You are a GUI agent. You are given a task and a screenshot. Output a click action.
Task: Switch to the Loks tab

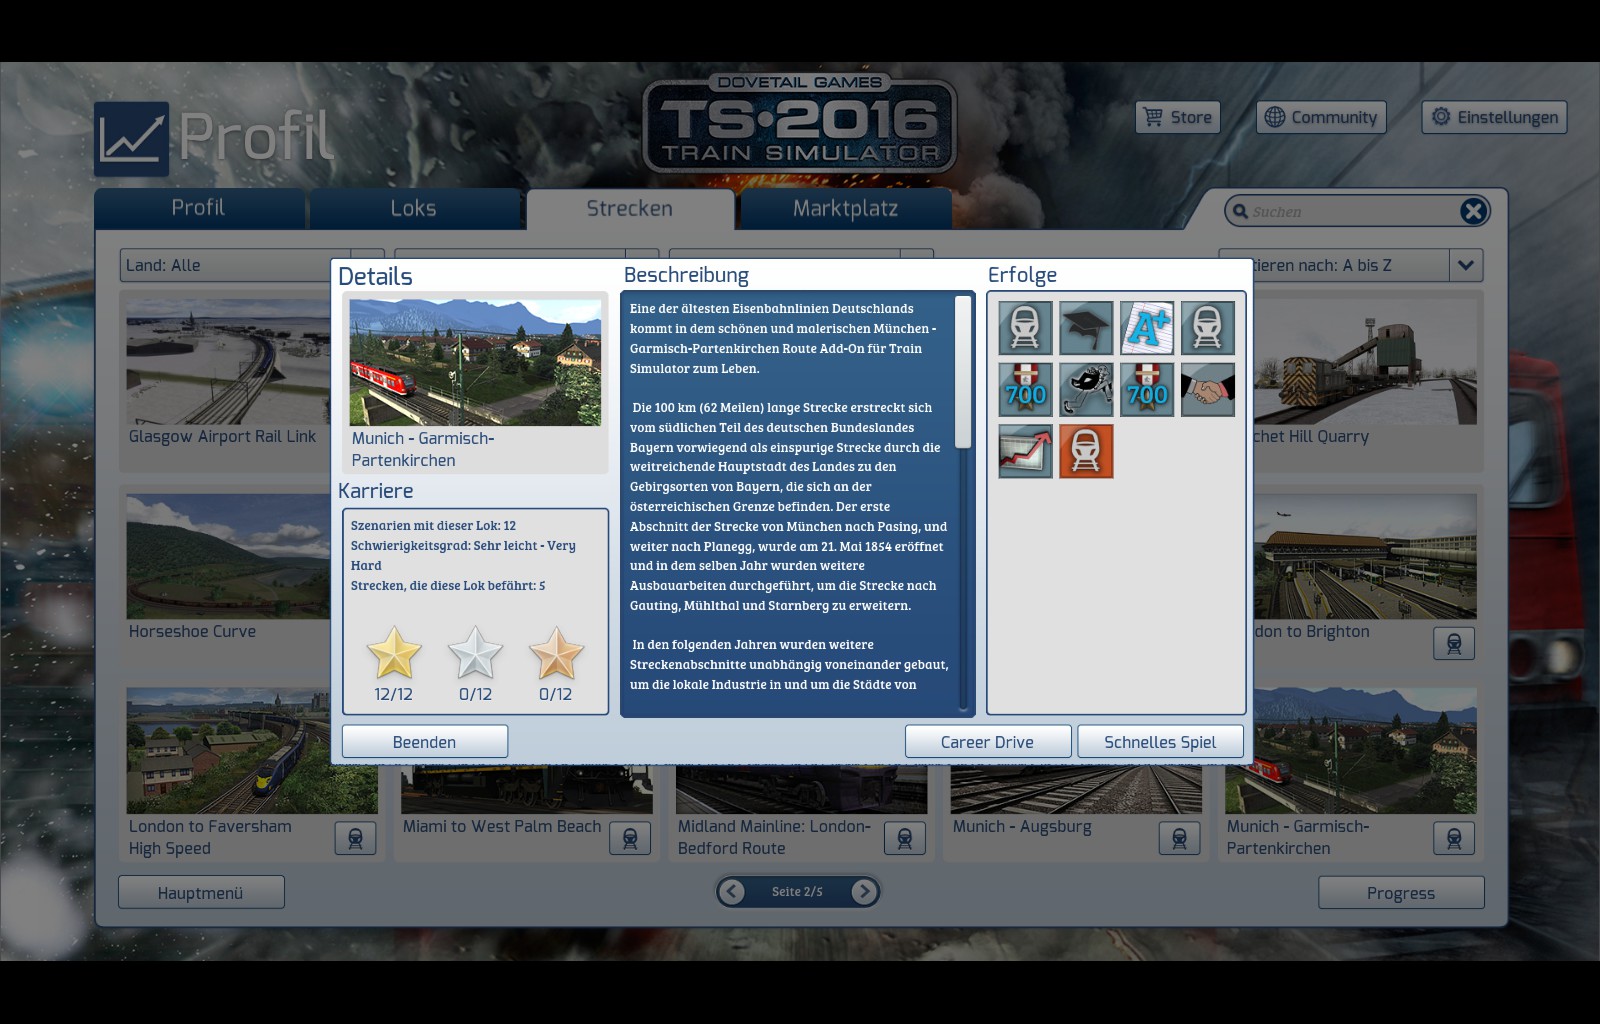point(413,208)
